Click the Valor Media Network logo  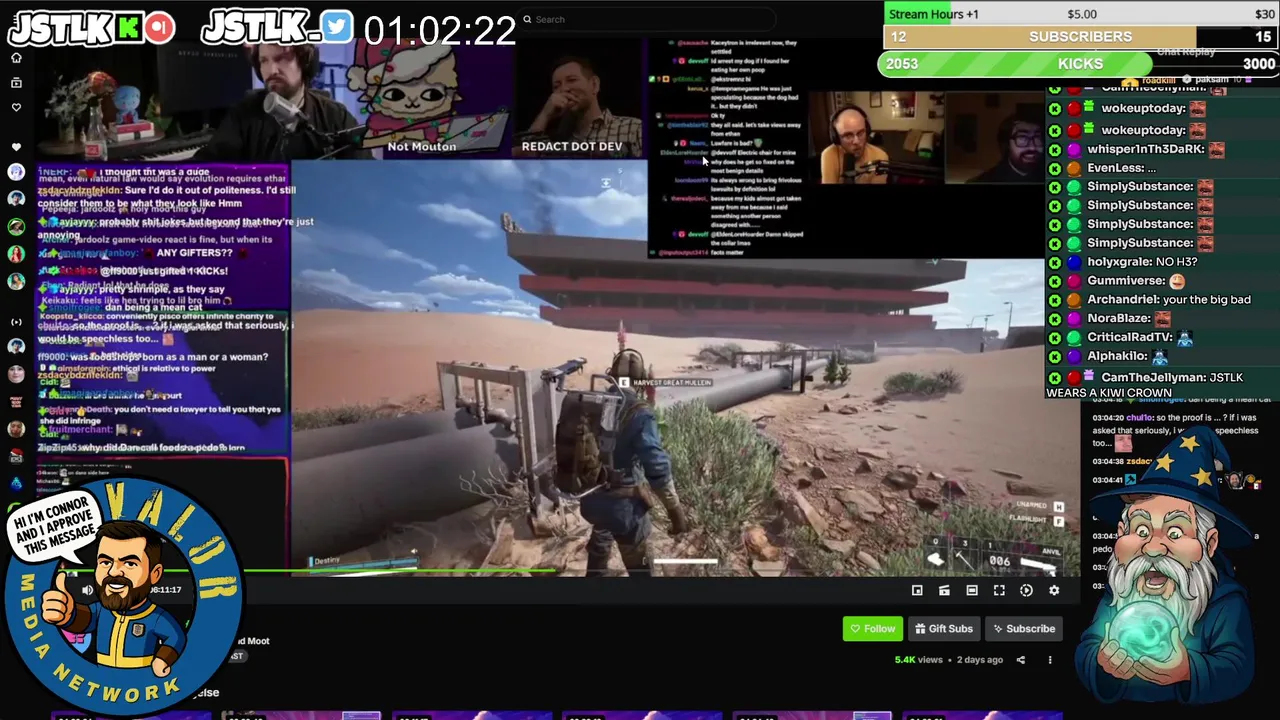click(x=123, y=598)
